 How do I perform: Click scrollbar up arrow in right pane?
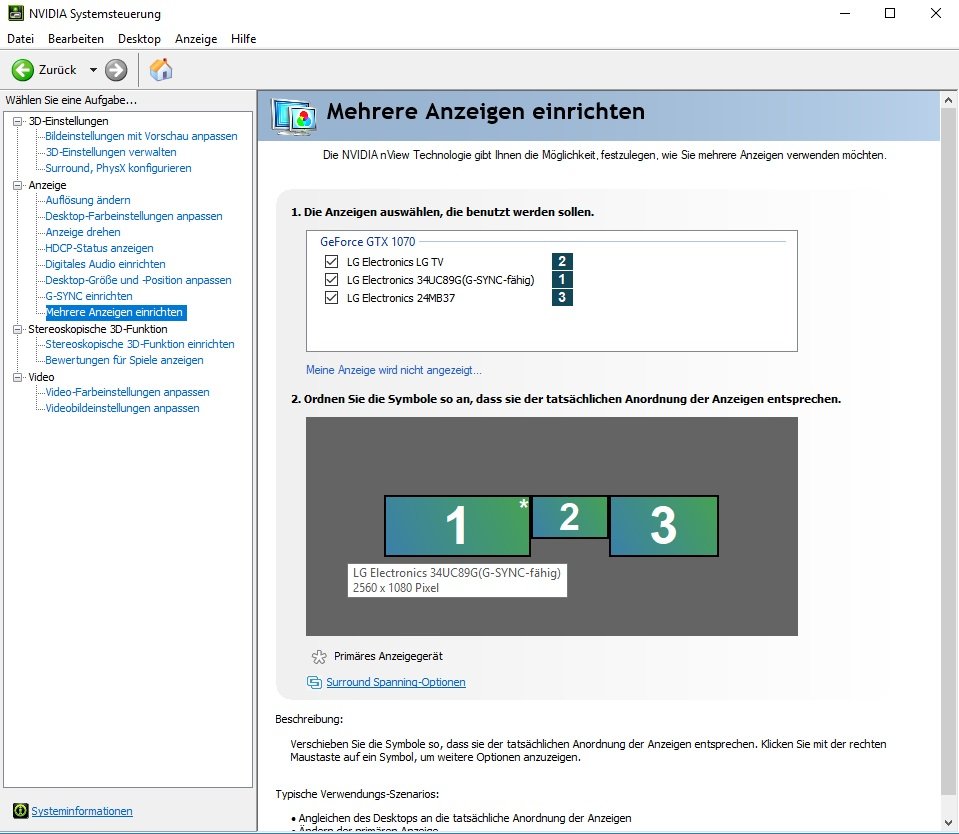[x=949, y=100]
